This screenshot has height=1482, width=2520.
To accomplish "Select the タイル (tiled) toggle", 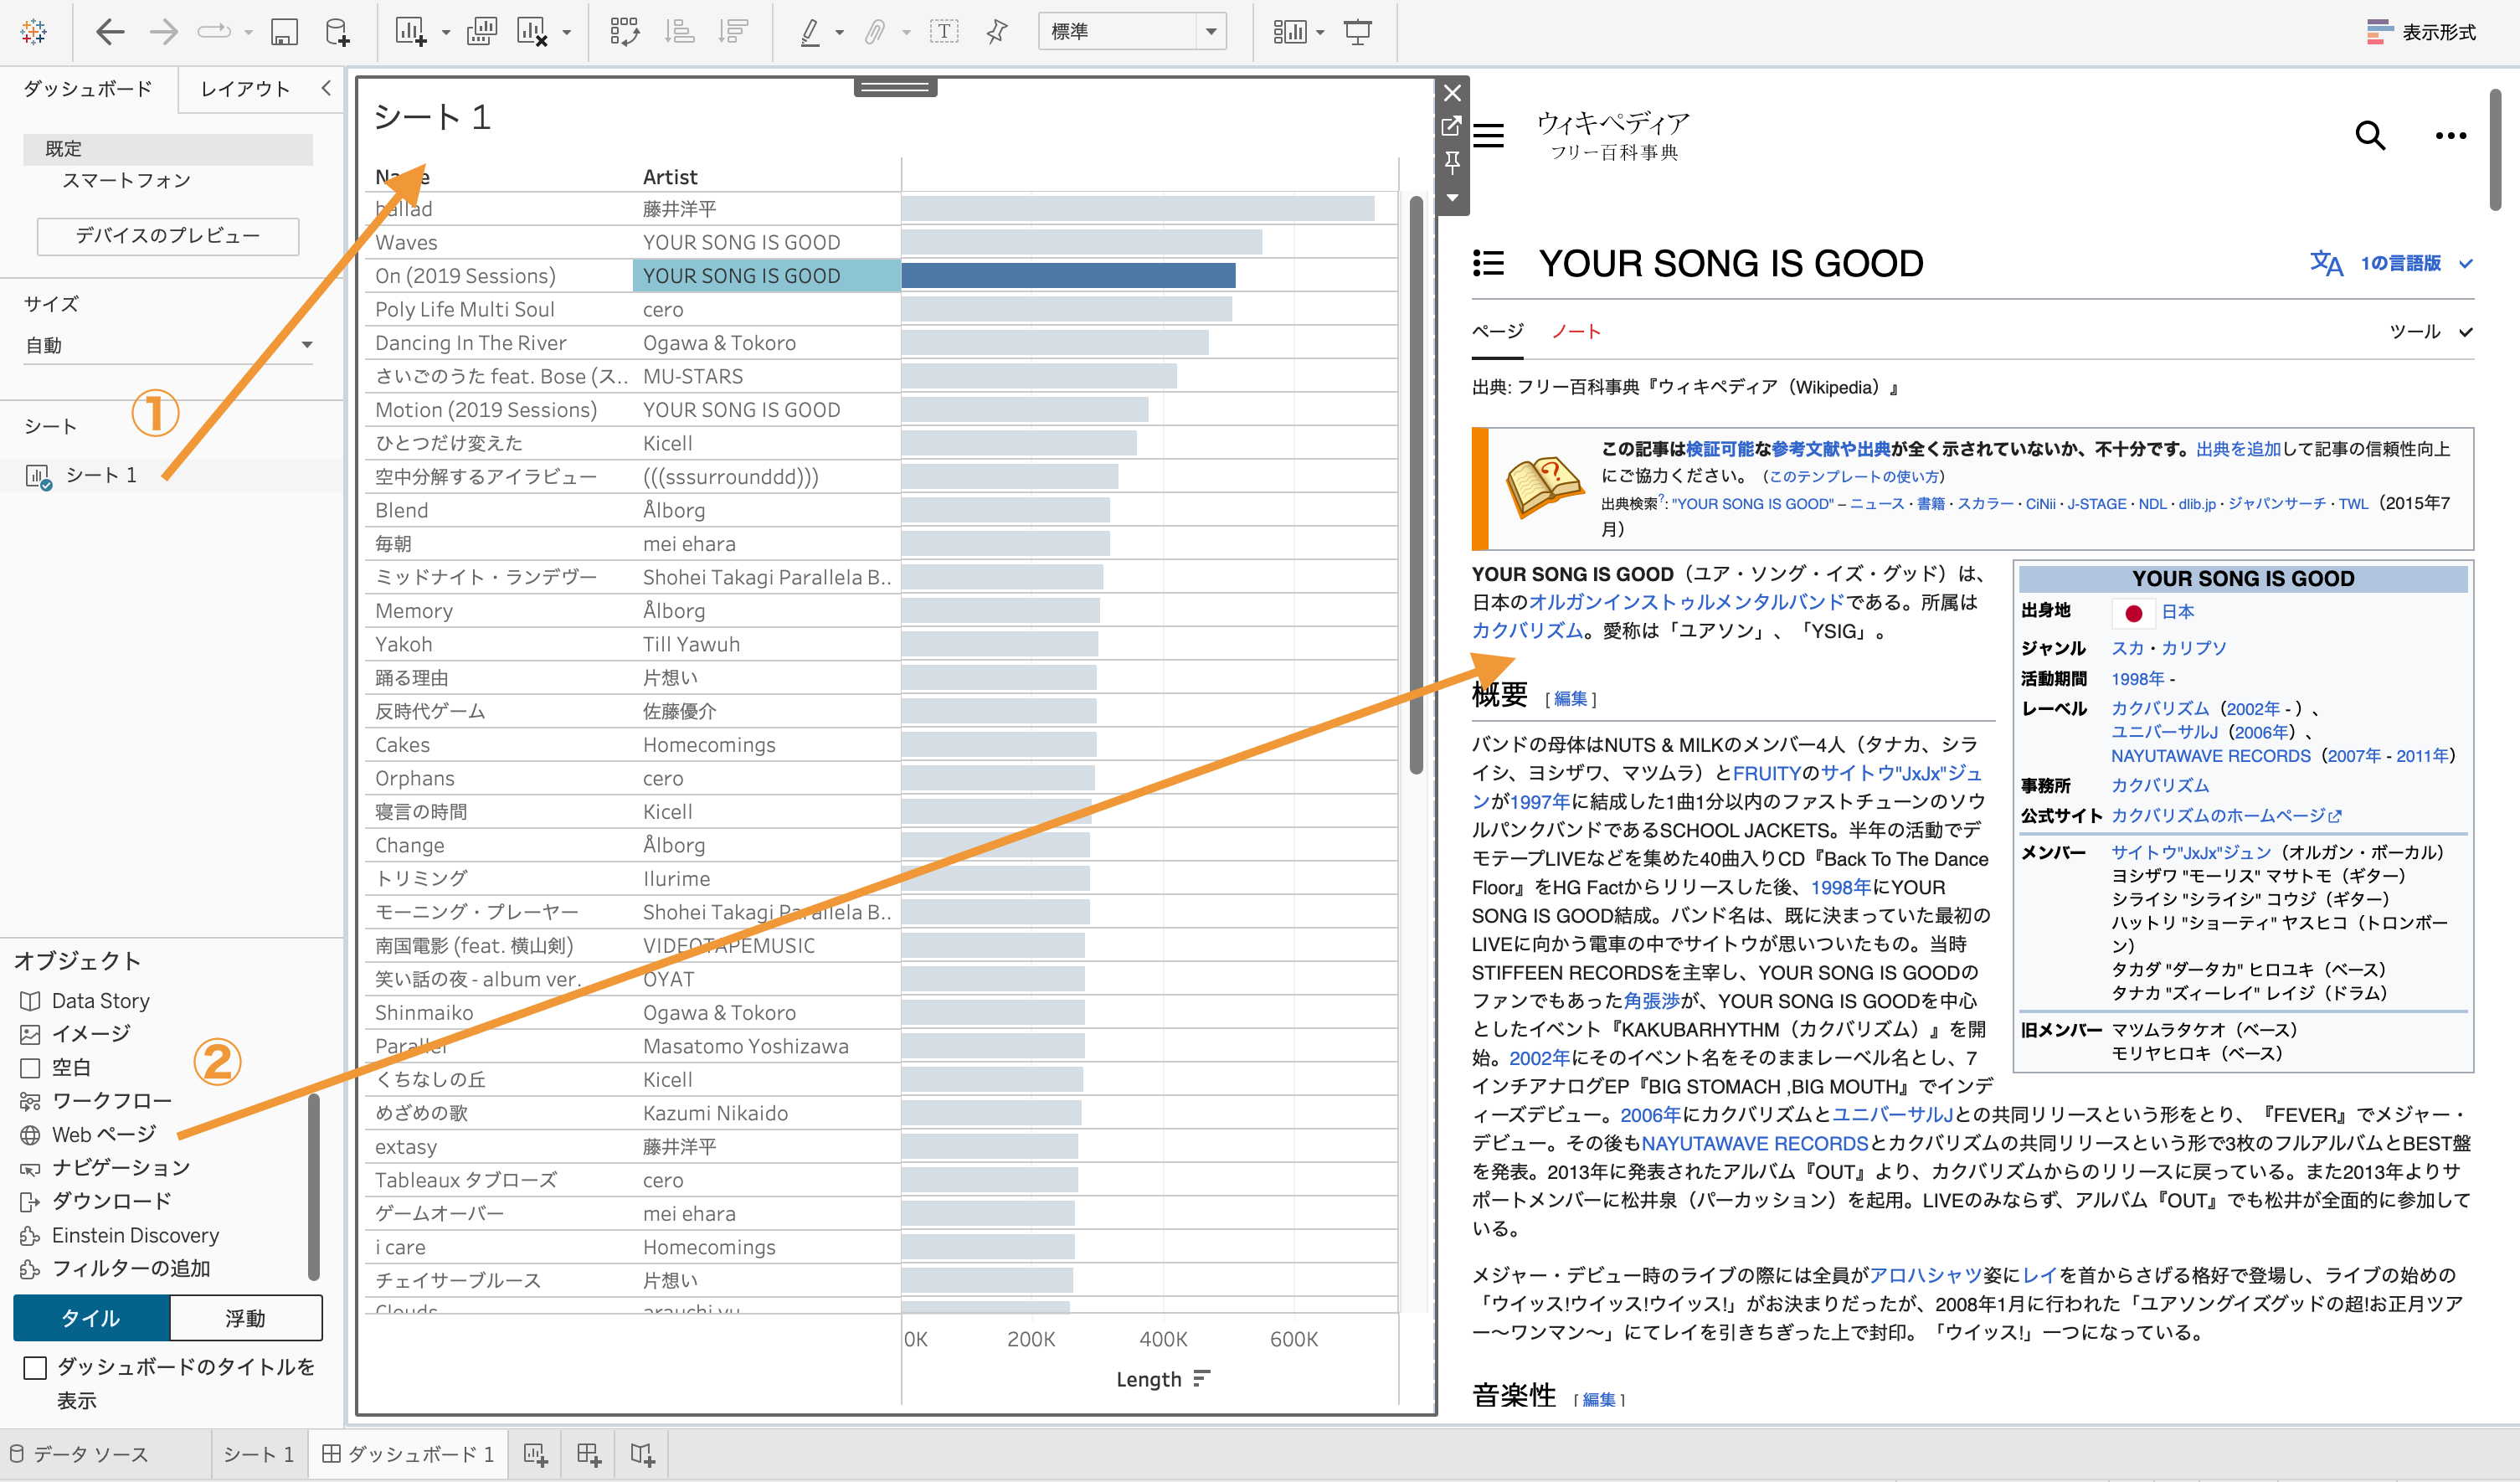I will point(91,1318).
